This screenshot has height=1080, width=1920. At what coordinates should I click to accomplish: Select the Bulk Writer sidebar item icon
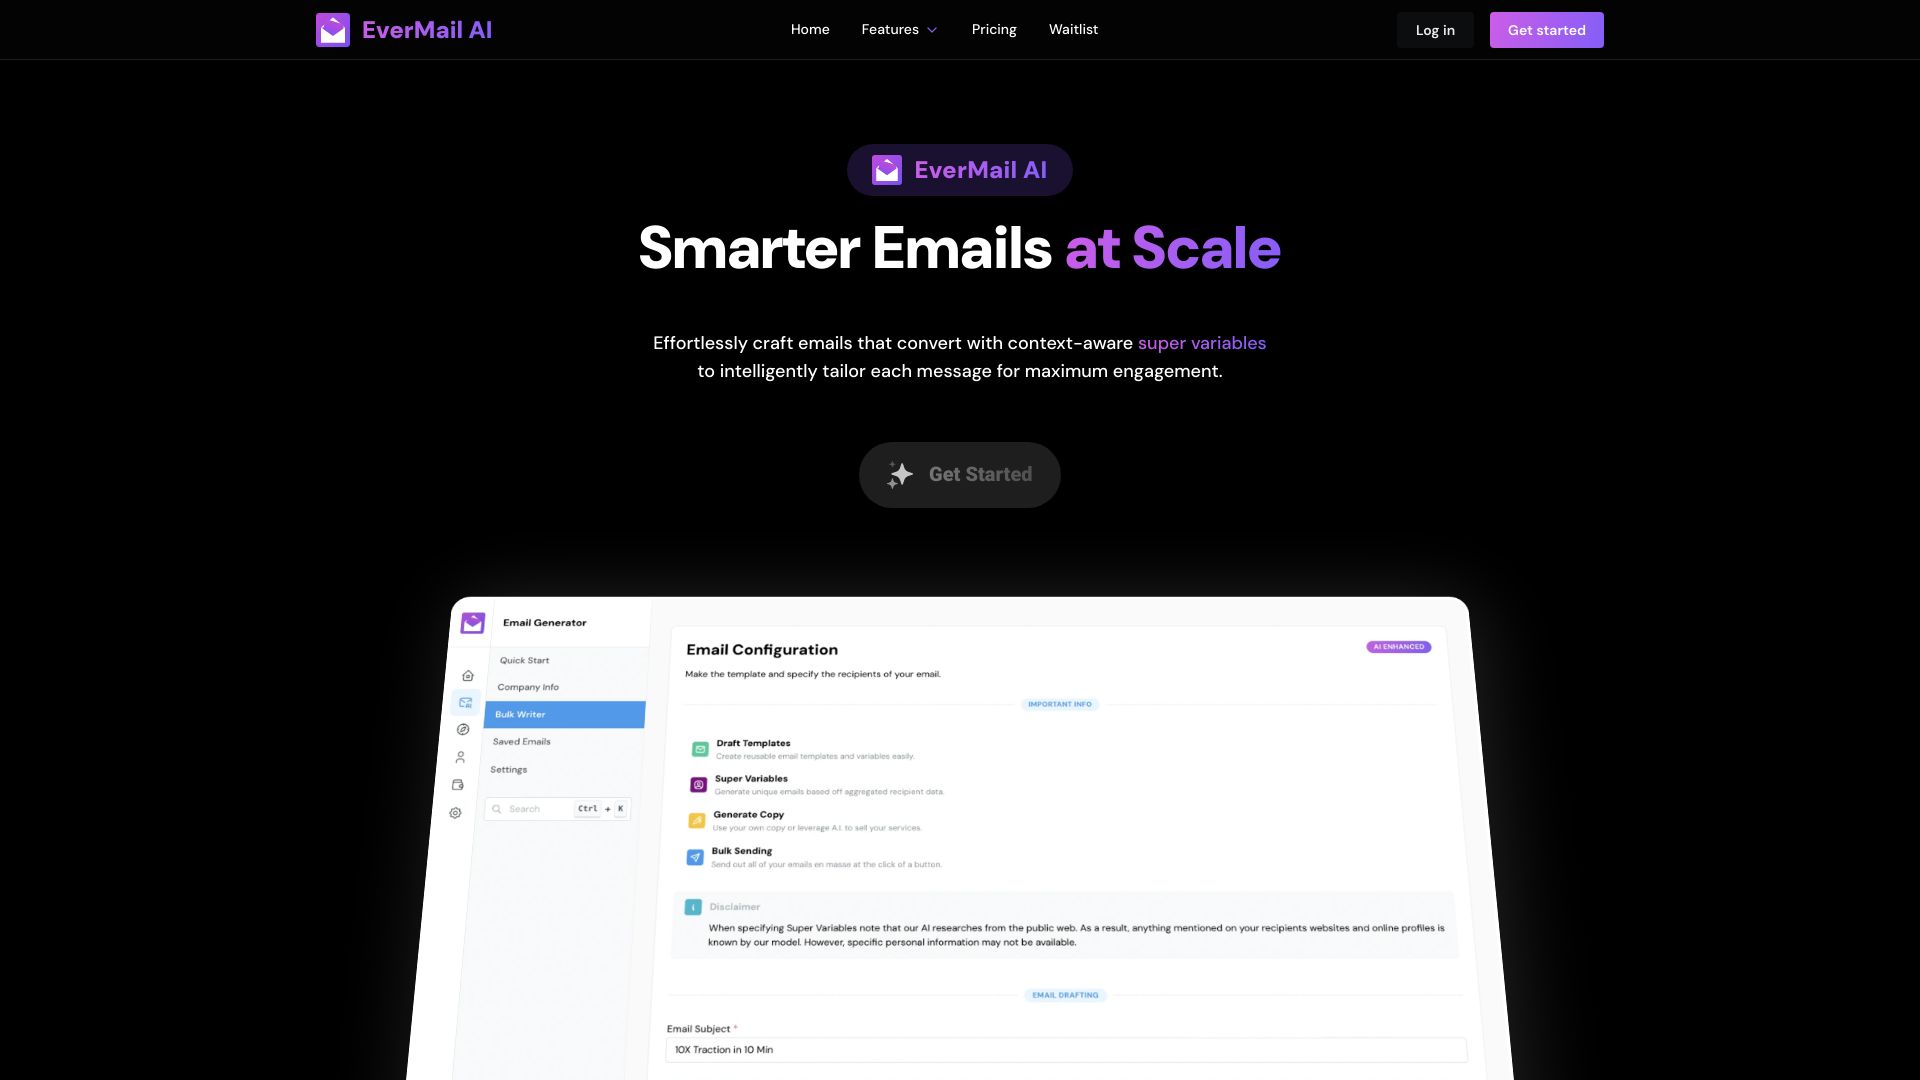pos(465,703)
